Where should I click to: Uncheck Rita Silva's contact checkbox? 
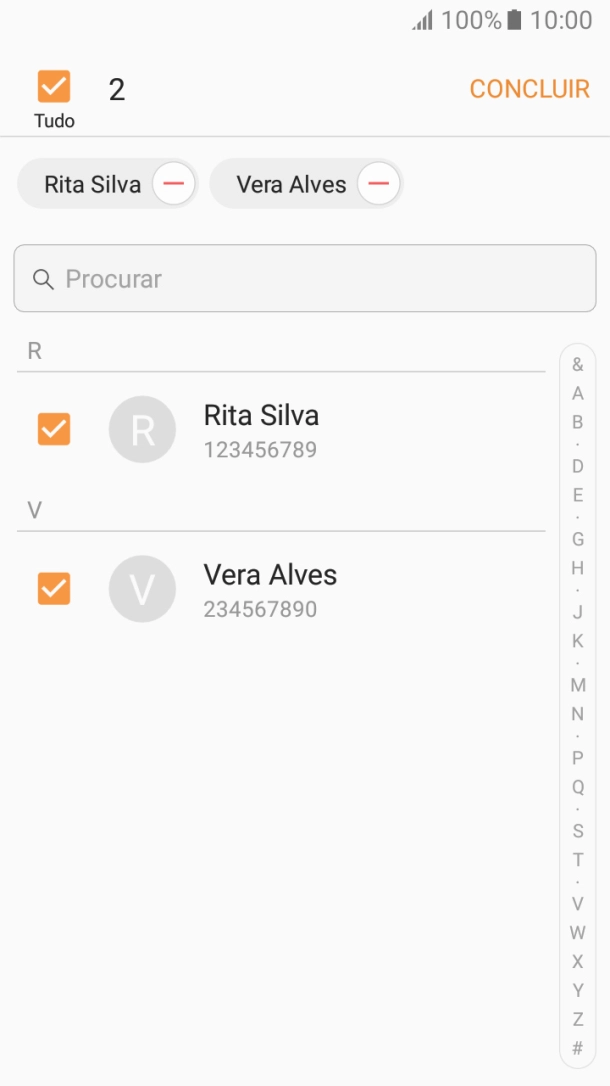(53, 429)
